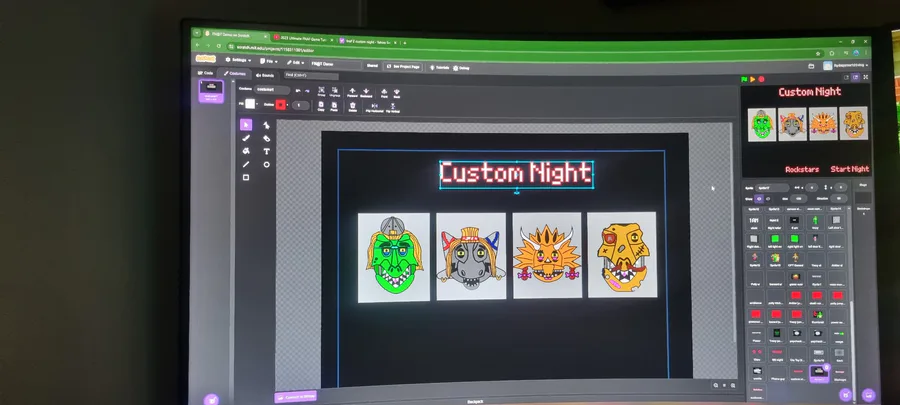Show the sprite with eye button
The width and height of the screenshot is (900, 405).
759,198
